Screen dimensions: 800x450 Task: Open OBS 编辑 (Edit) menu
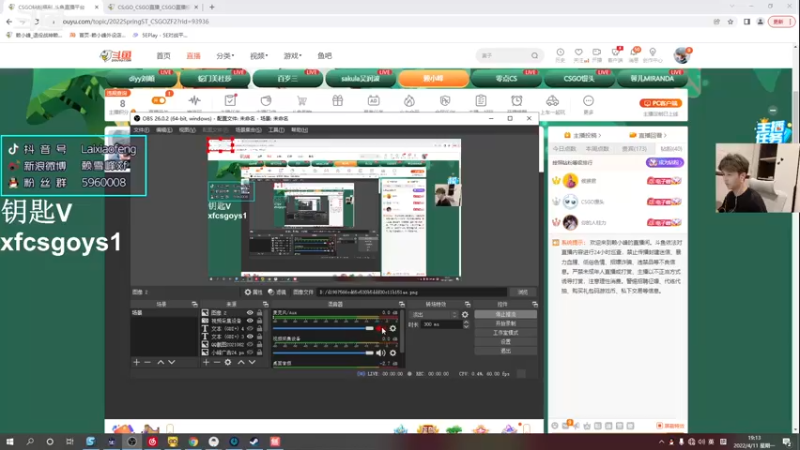coord(164,130)
